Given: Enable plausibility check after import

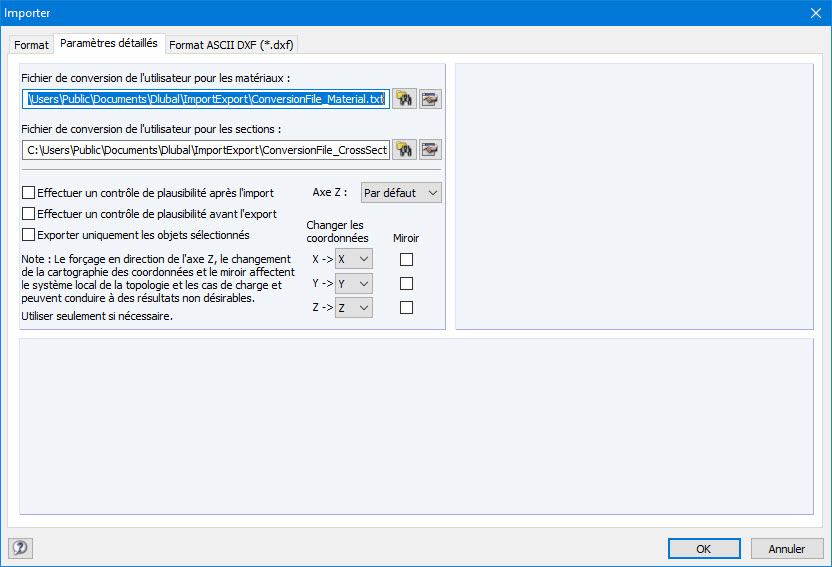Looking at the screenshot, I should point(29,193).
